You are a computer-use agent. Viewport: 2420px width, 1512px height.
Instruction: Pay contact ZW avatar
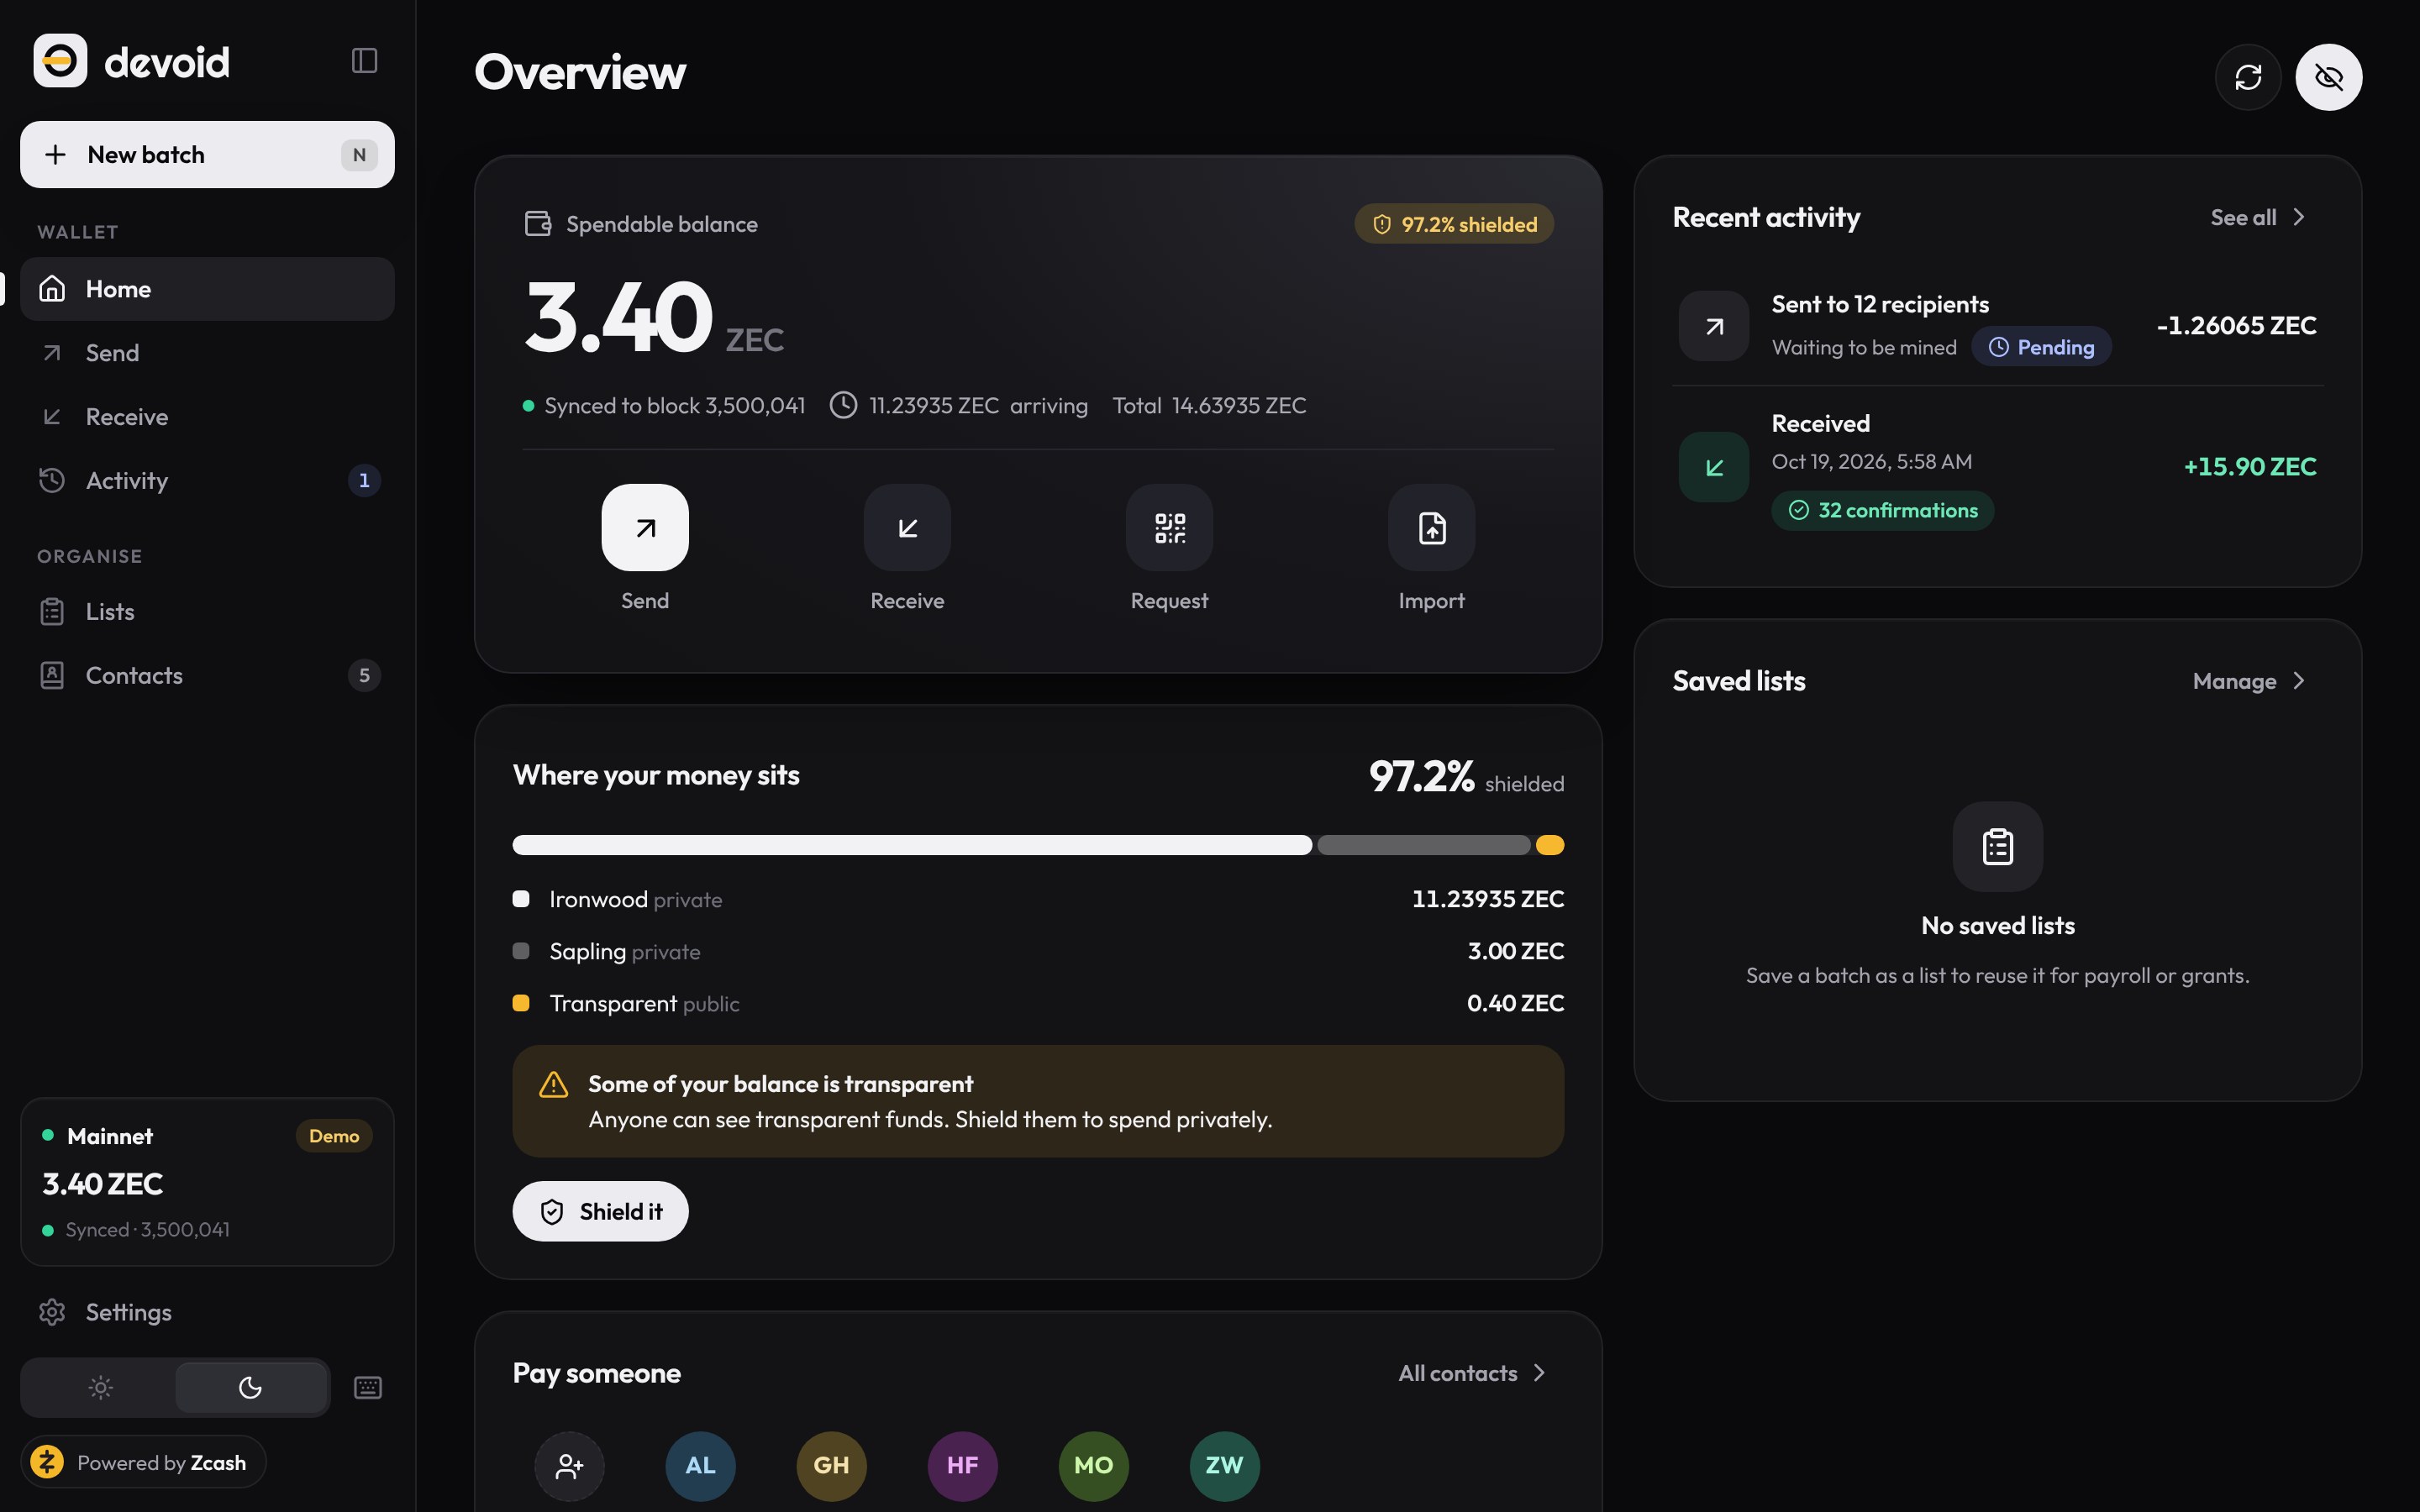coord(1224,1466)
